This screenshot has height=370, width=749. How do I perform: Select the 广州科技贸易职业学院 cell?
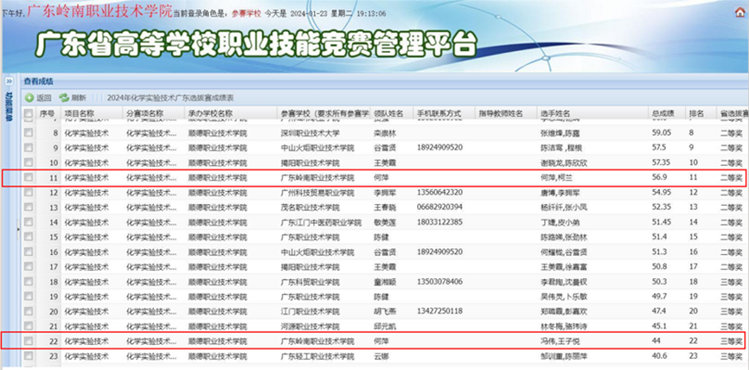(318, 192)
